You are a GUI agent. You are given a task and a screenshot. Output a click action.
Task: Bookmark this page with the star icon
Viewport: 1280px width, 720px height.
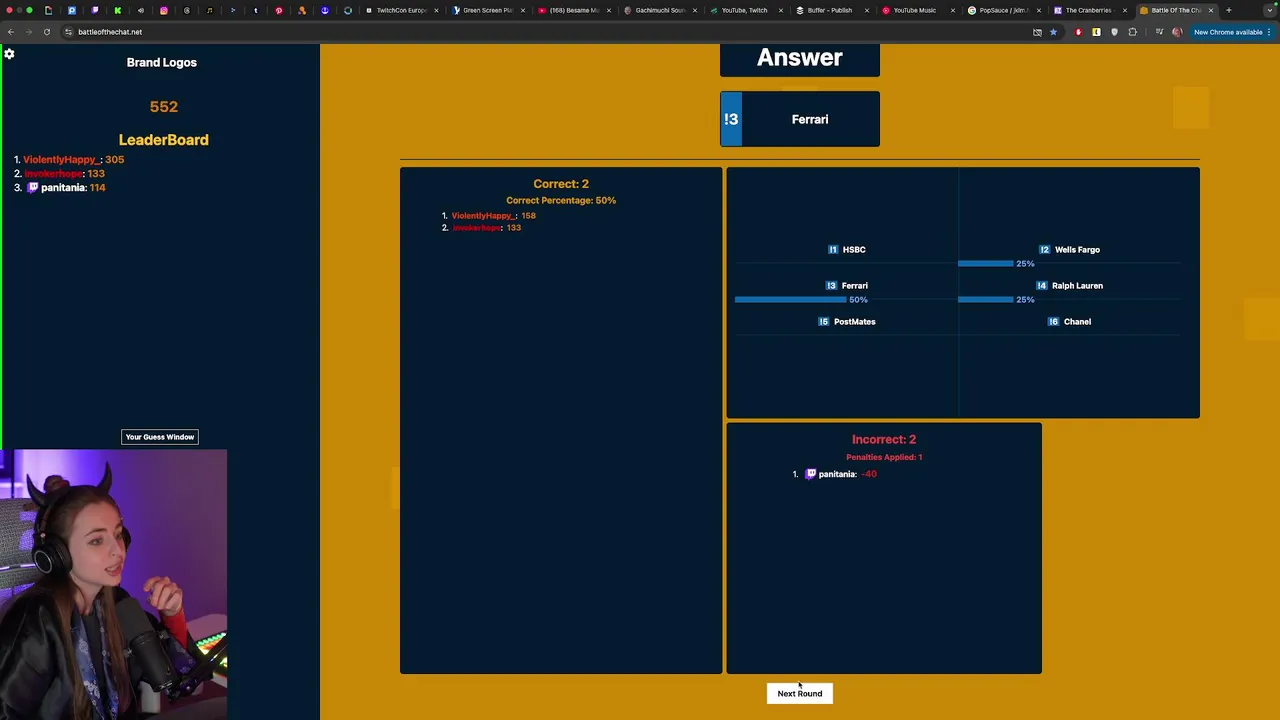pos(1053,32)
